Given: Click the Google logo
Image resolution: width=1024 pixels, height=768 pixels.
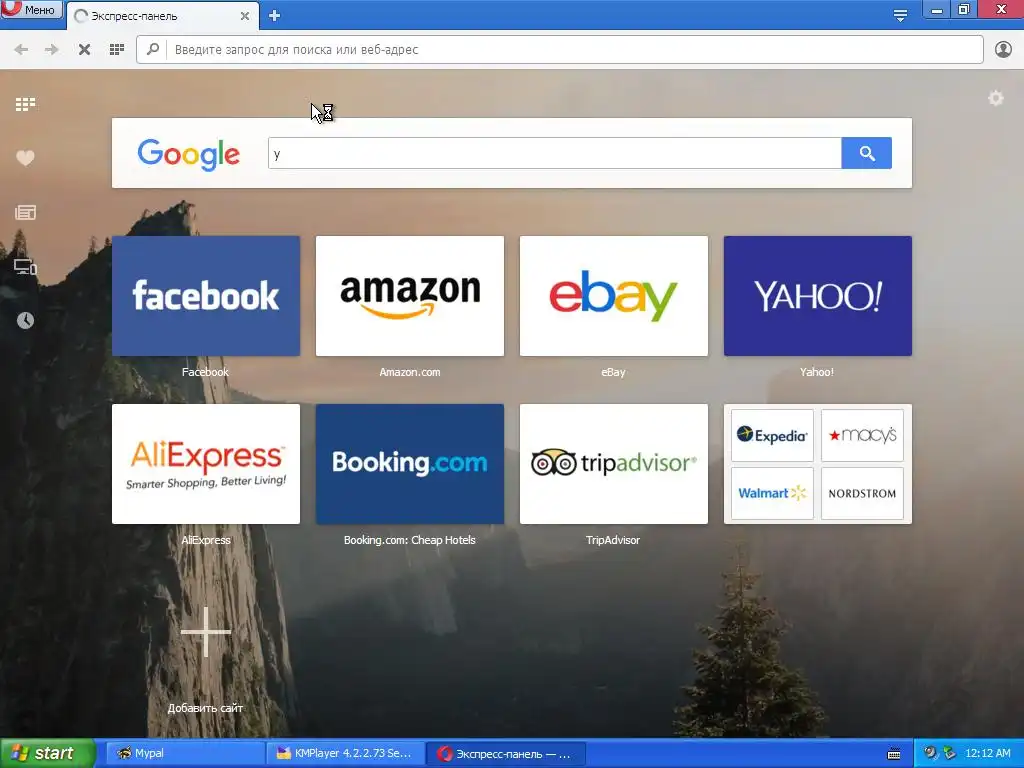Looking at the screenshot, I should 189,154.
